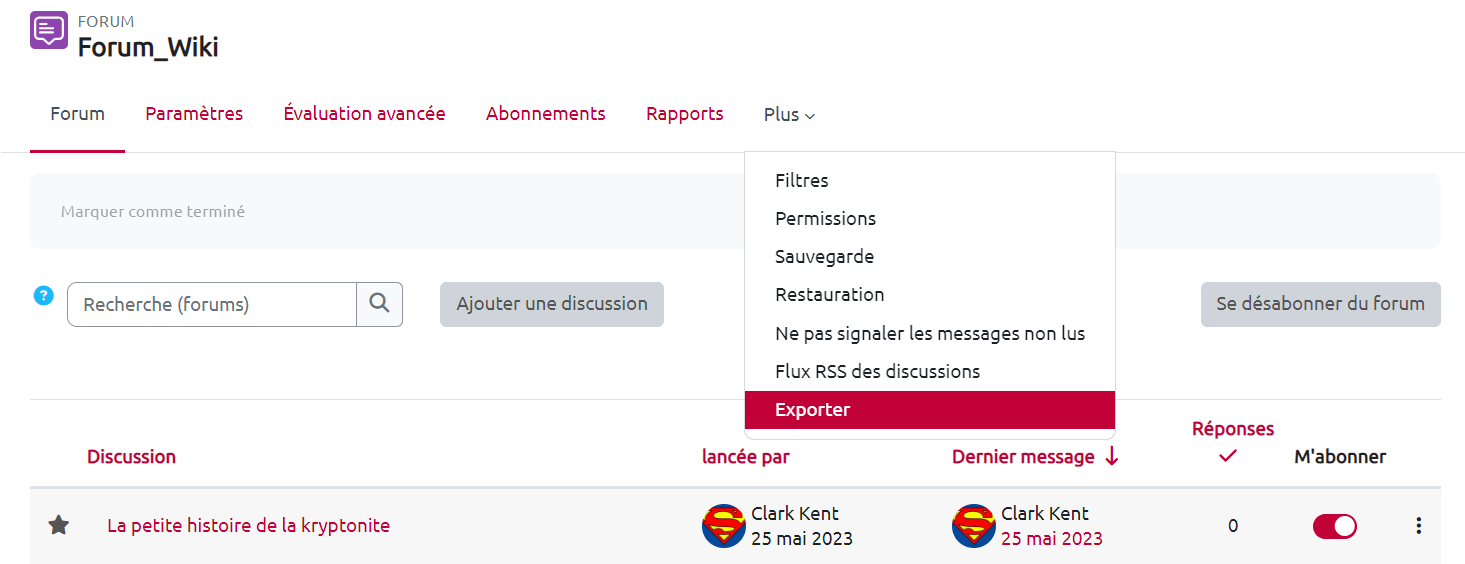Choose Permissions in the dropdown menu
This screenshot has width=1465, height=564.
click(825, 219)
